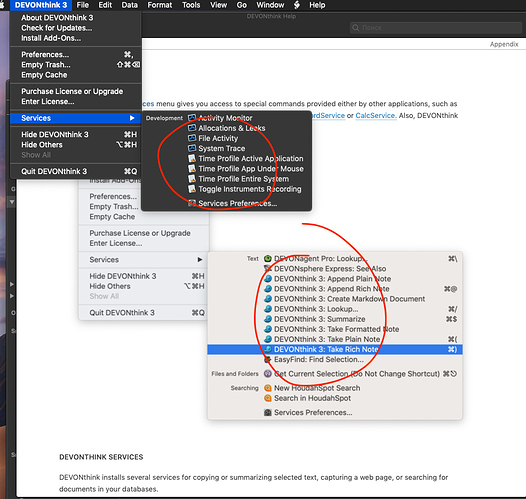This screenshot has height=499, width=526.
Task: Open the File menu
Action: click(x=83, y=5)
